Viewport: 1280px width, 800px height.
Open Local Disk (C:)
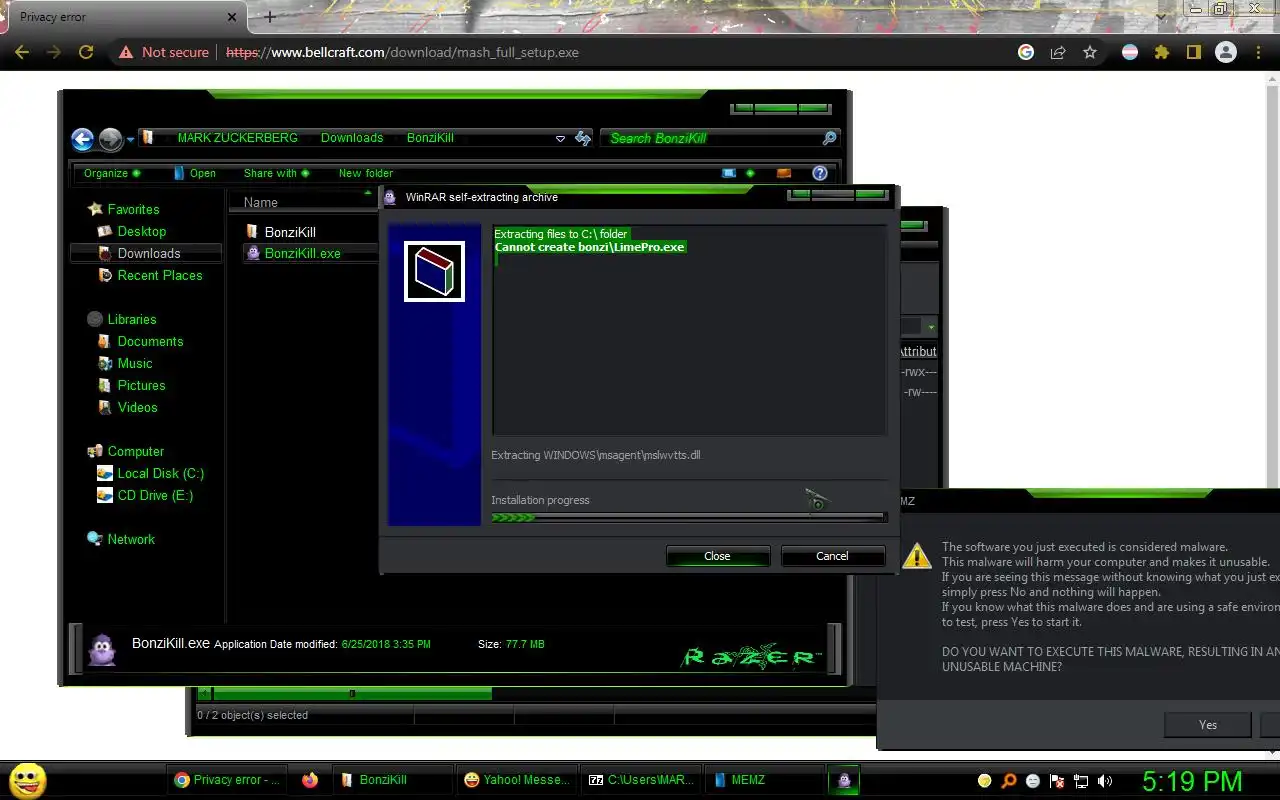[x=150, y=473]
